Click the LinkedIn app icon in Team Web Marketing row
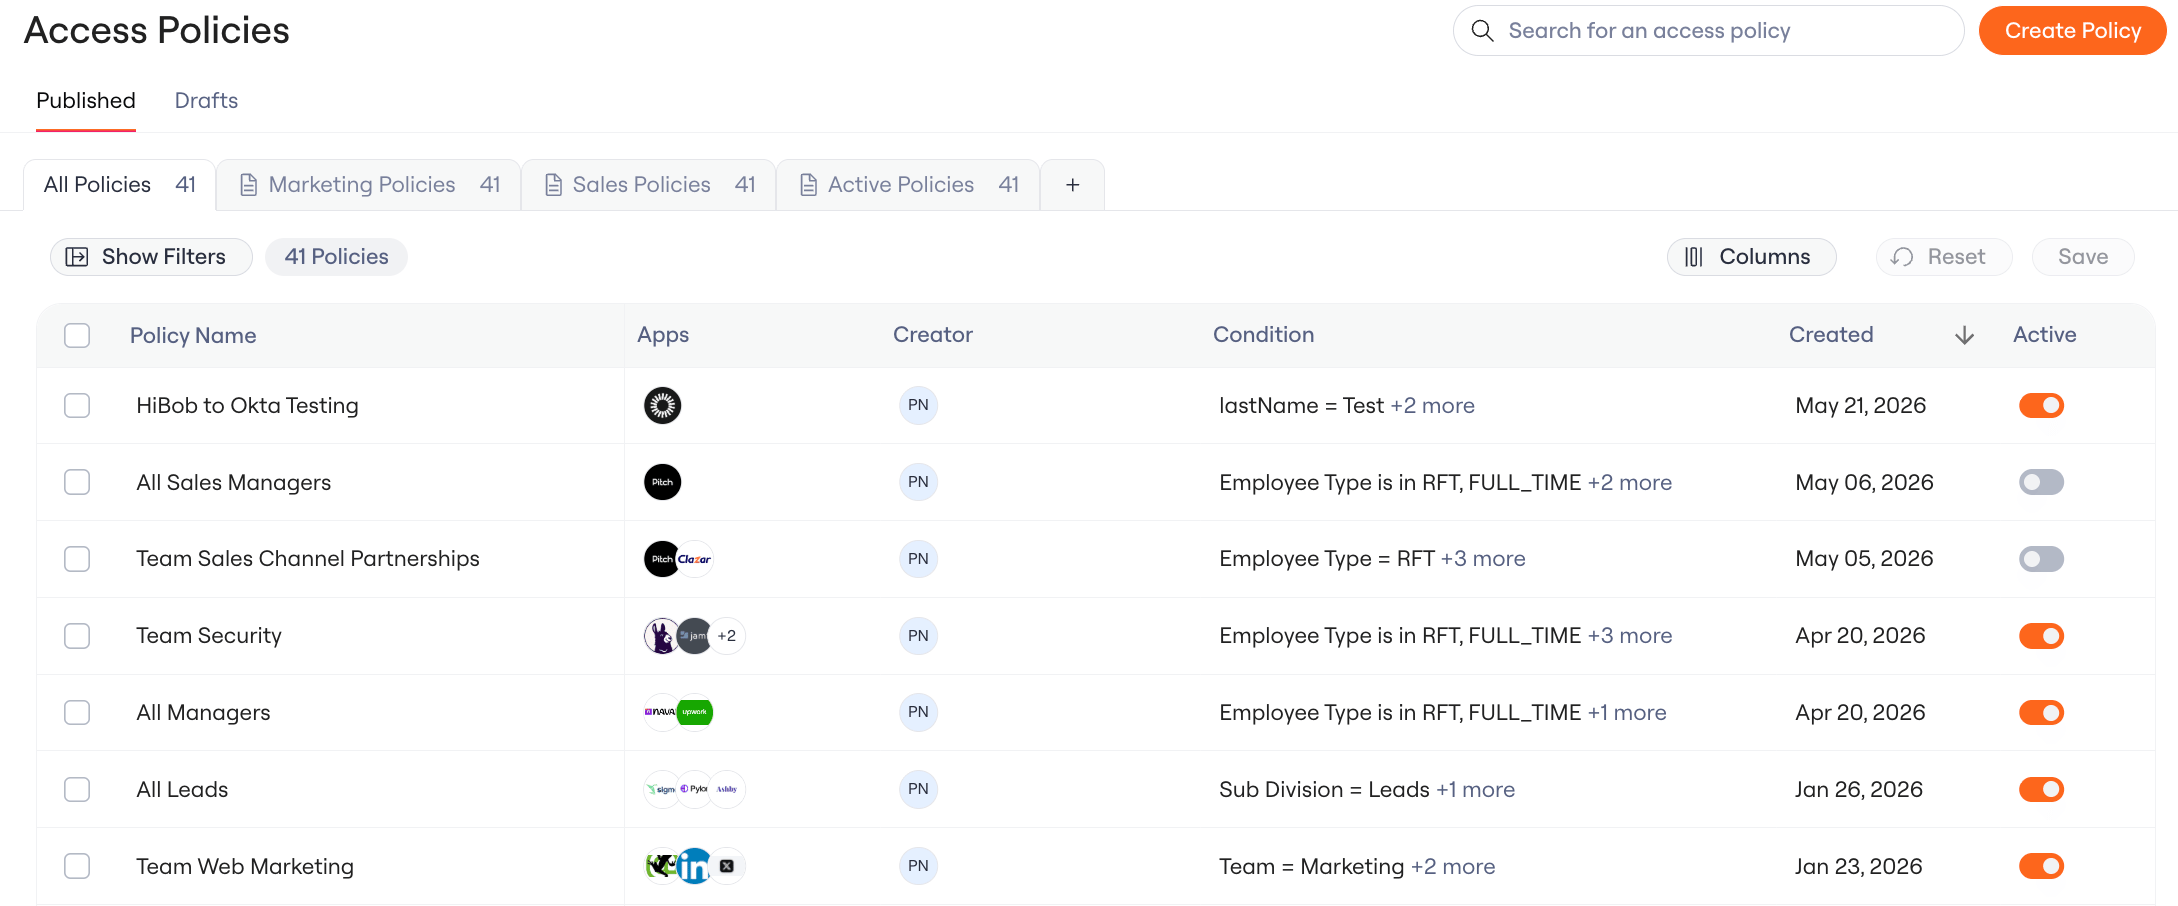 click(x=694, y=866)
